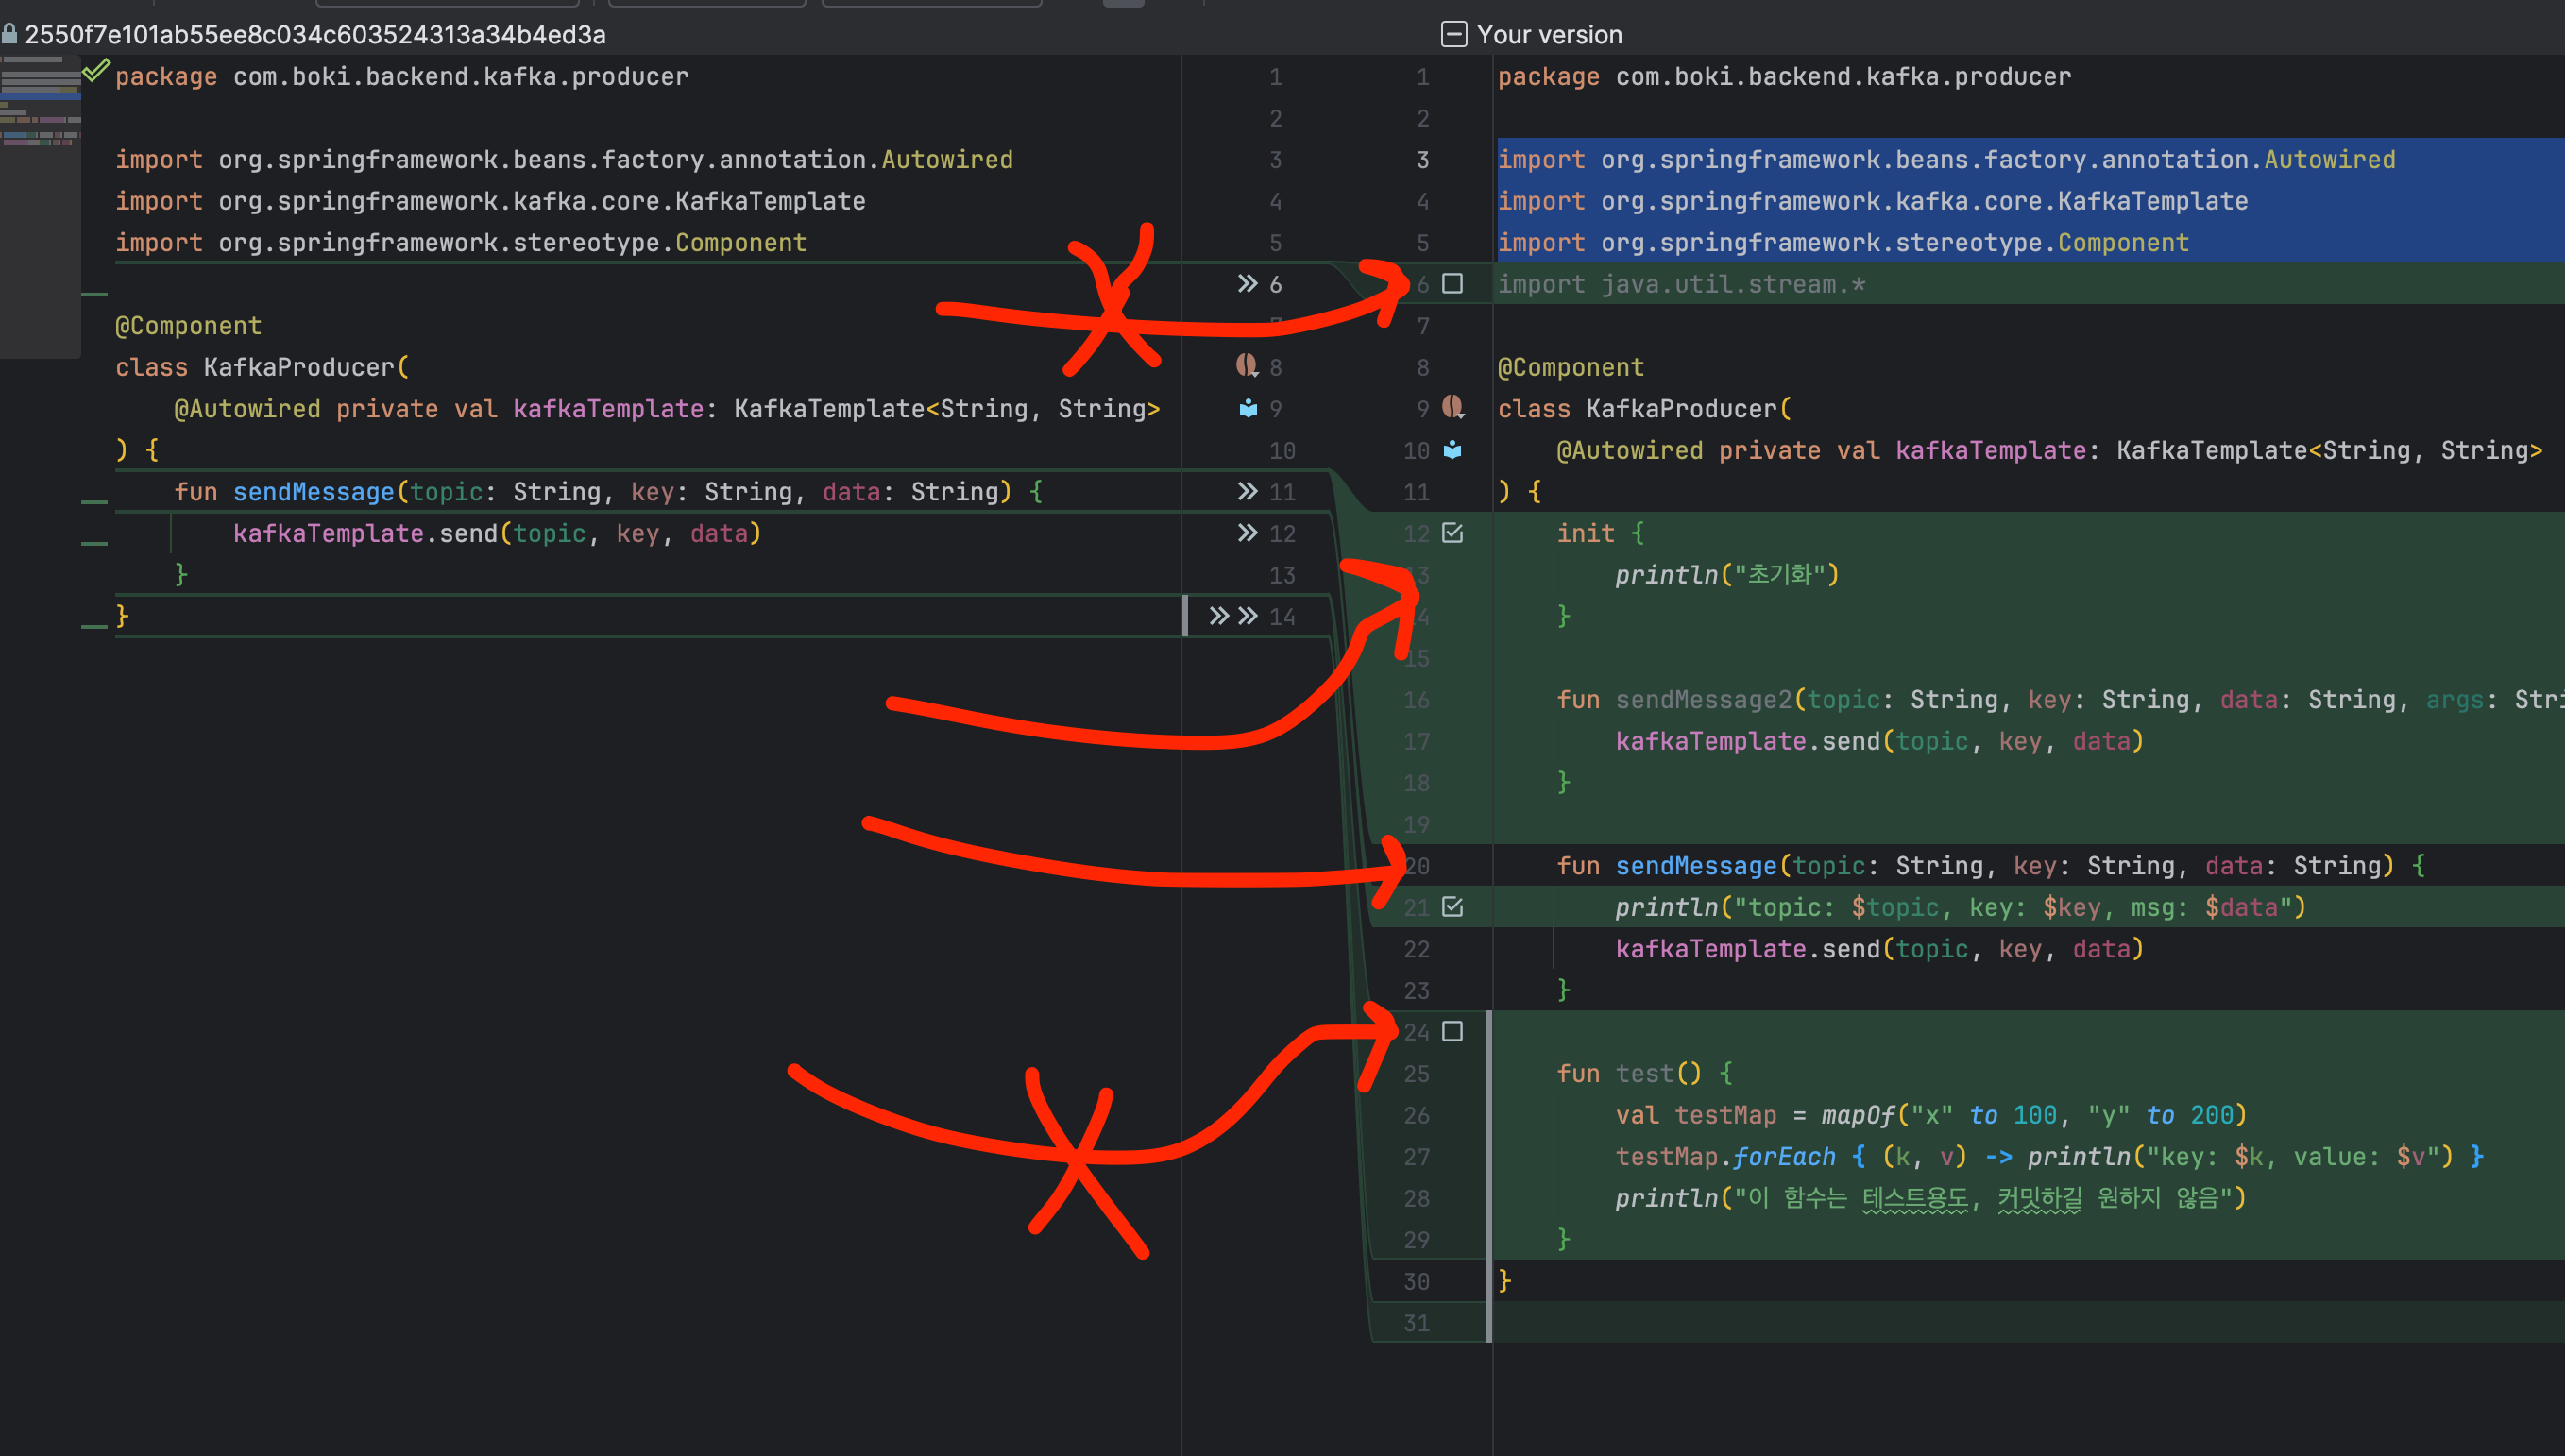The height and width of the screenshot is (1456, 2565).
Task: Click the green inspection checkmark icon
Action: (x=95, y=71)
